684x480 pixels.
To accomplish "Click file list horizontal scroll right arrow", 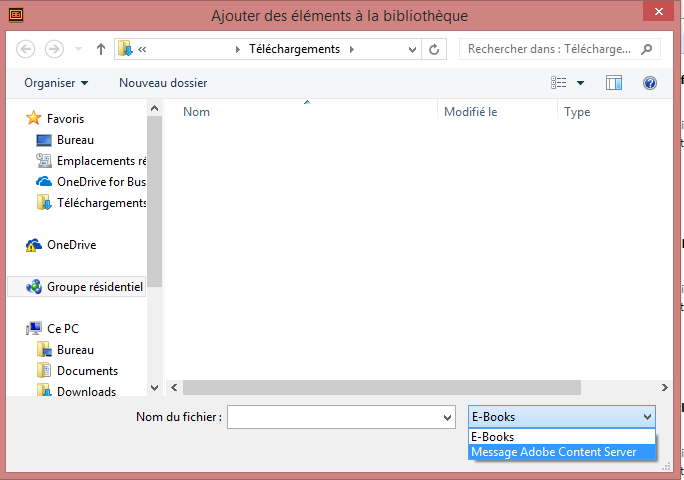I will 664,387.
